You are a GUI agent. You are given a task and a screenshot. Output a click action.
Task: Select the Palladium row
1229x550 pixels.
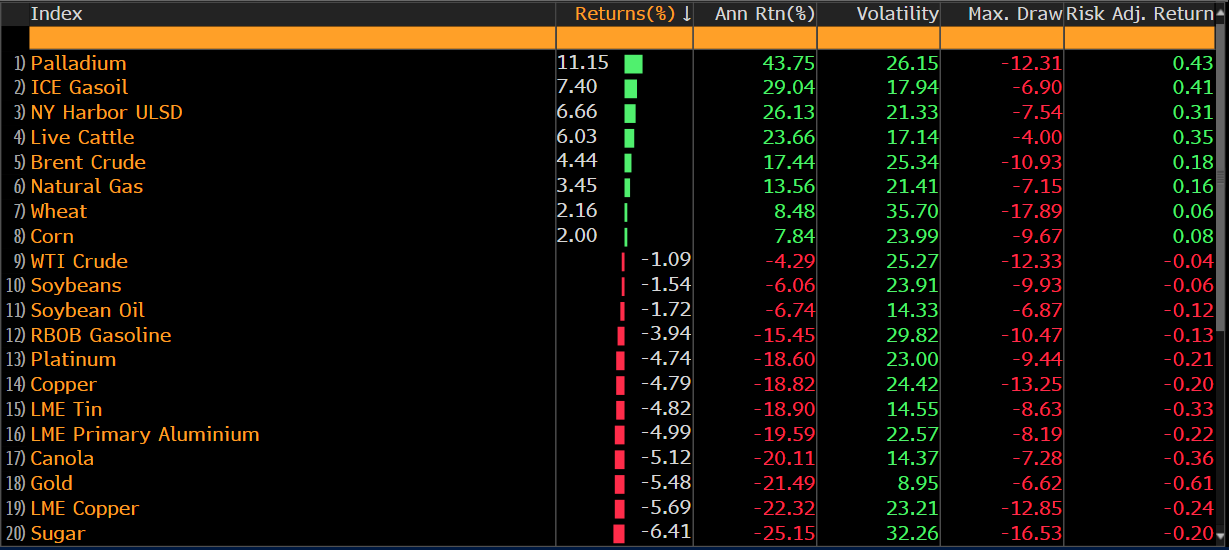click(x=608, y=63)
